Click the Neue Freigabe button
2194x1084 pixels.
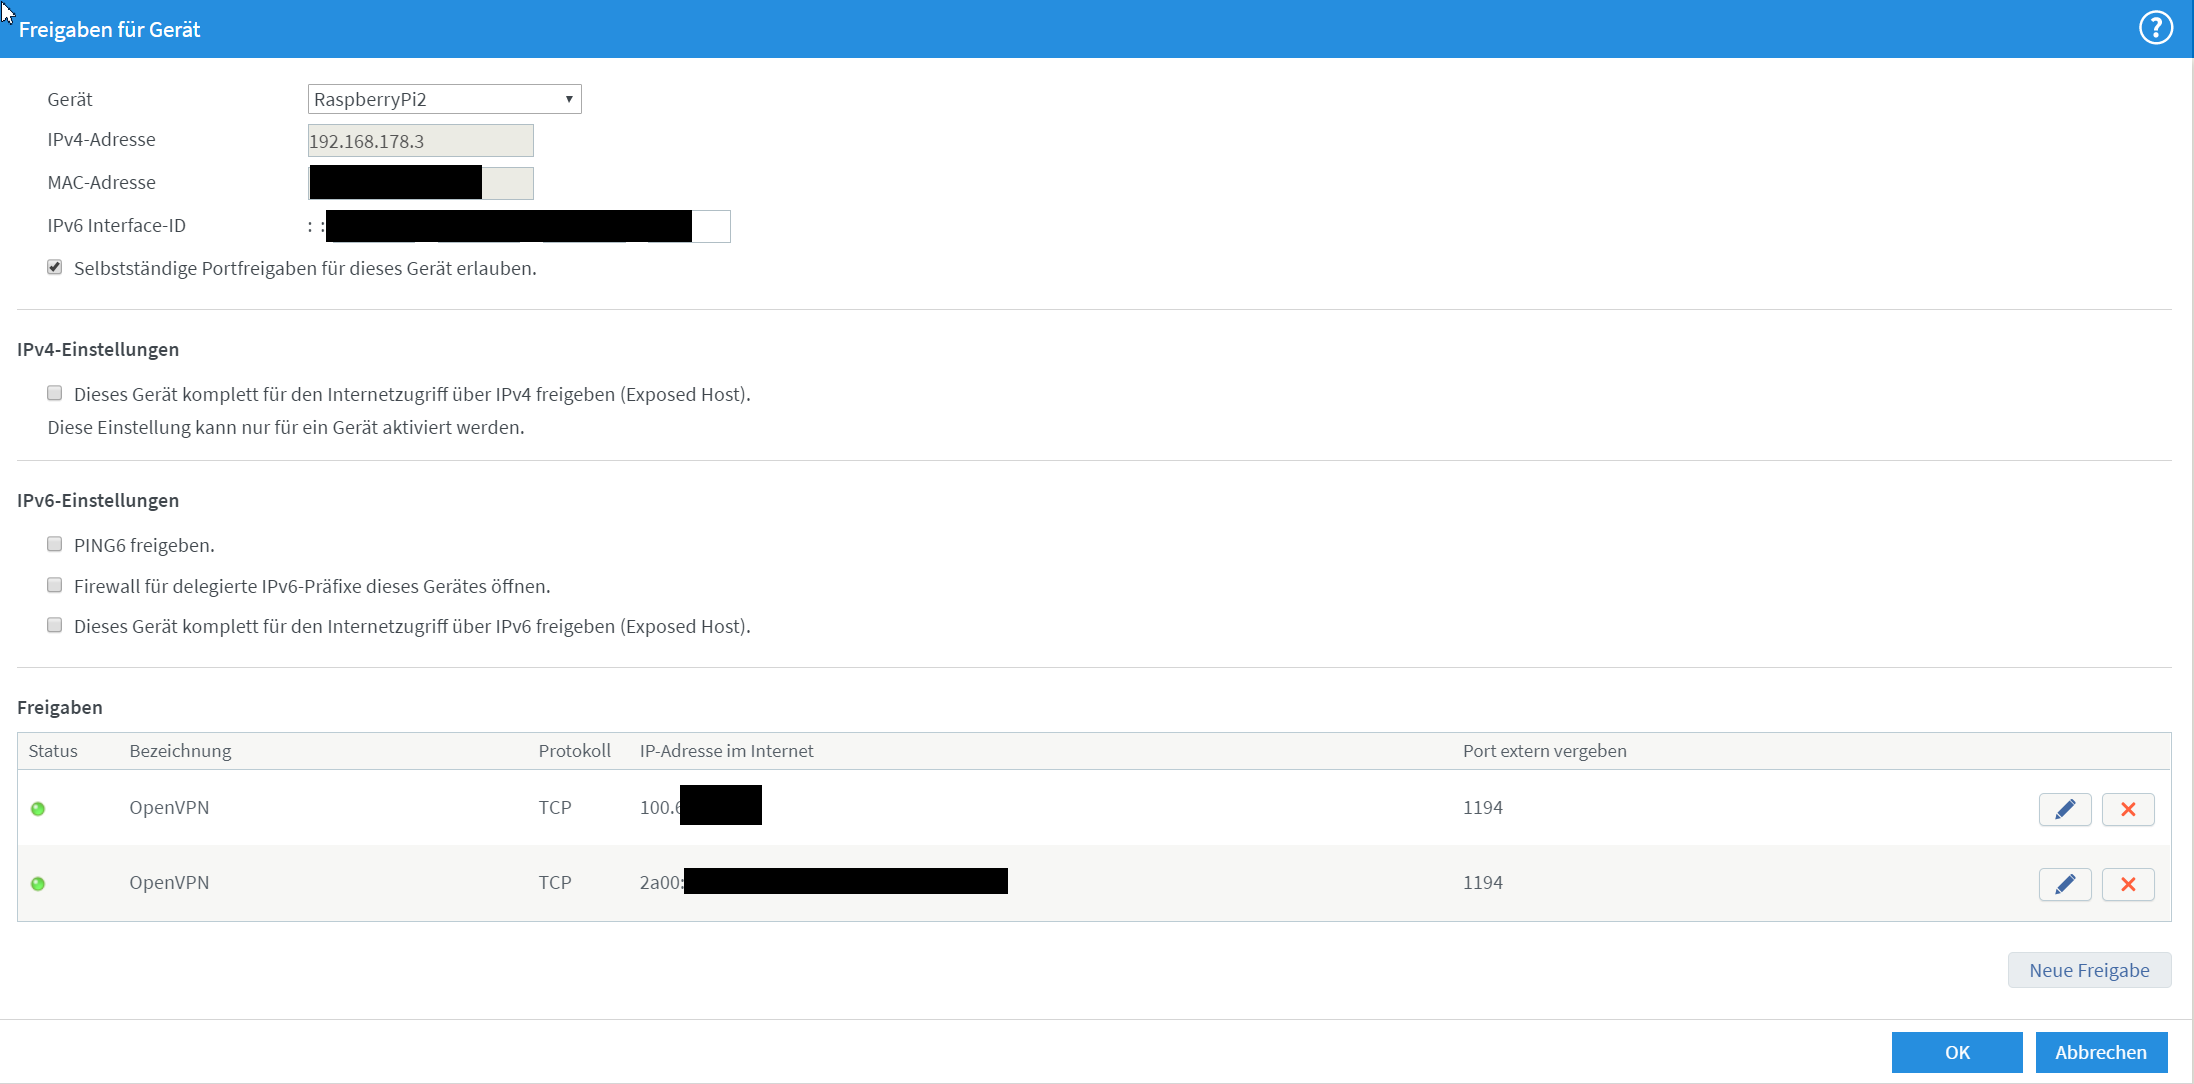(2088, 970)
